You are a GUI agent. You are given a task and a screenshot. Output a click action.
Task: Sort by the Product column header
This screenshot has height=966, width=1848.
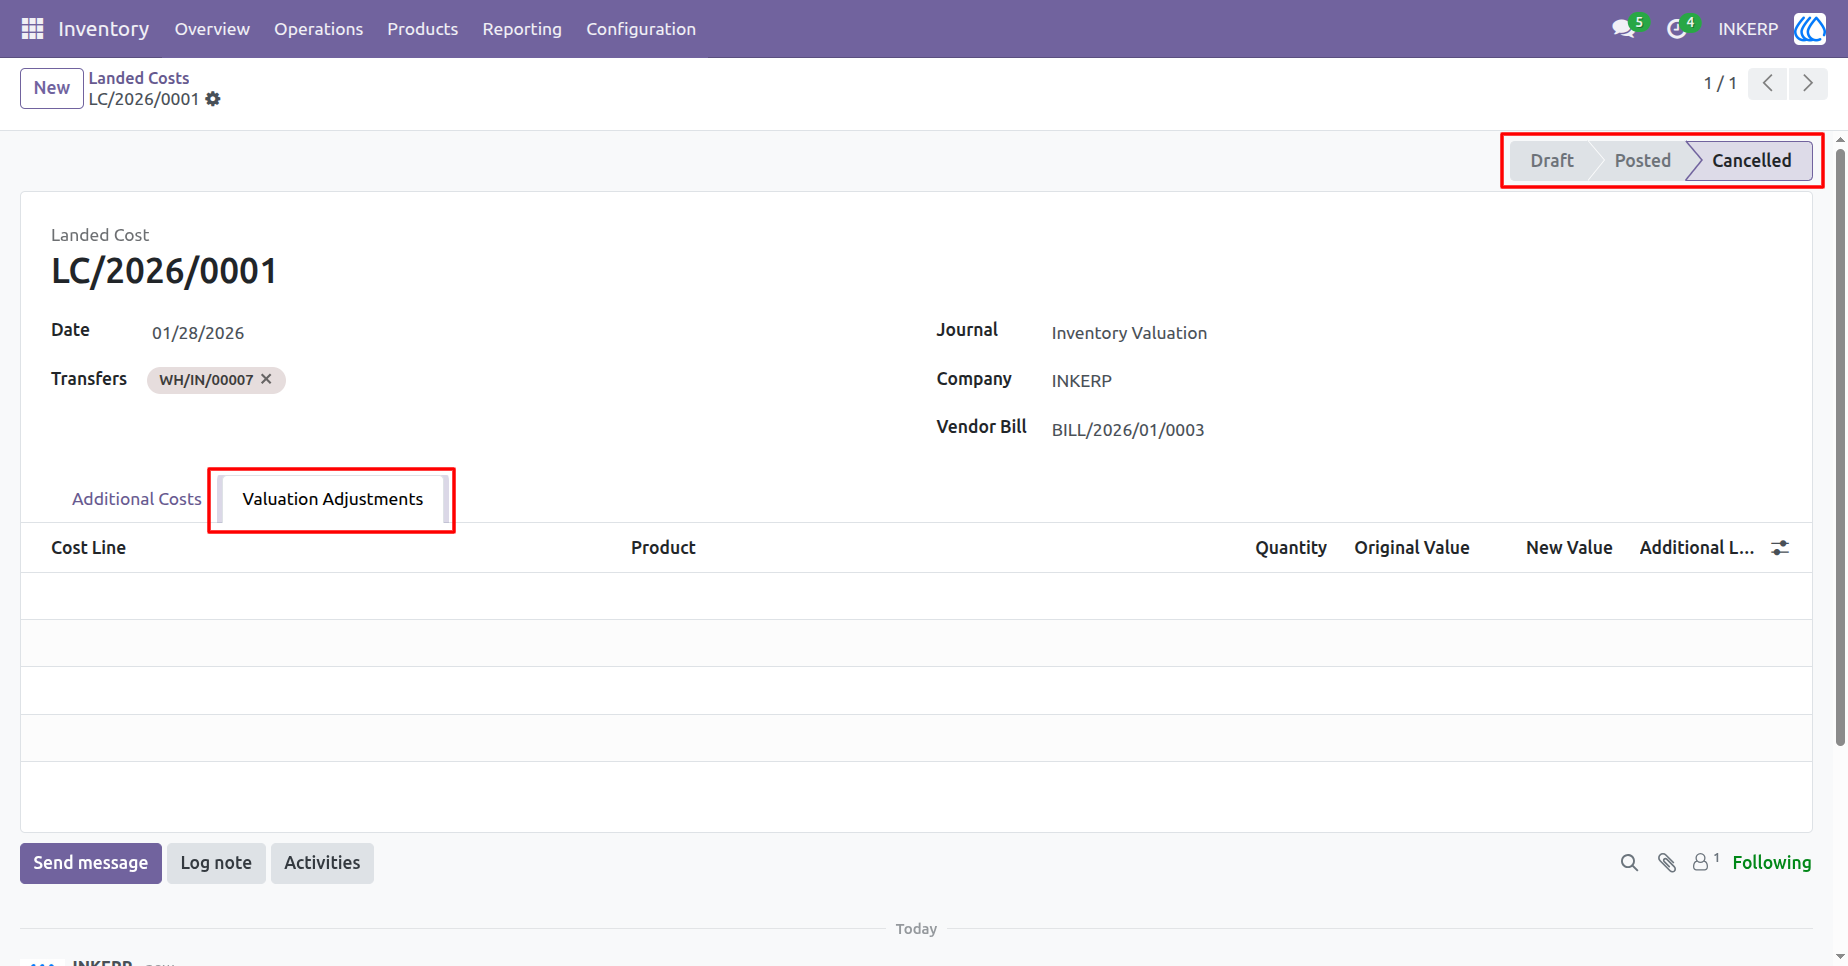pyautogui.click(x=663, y=548)
